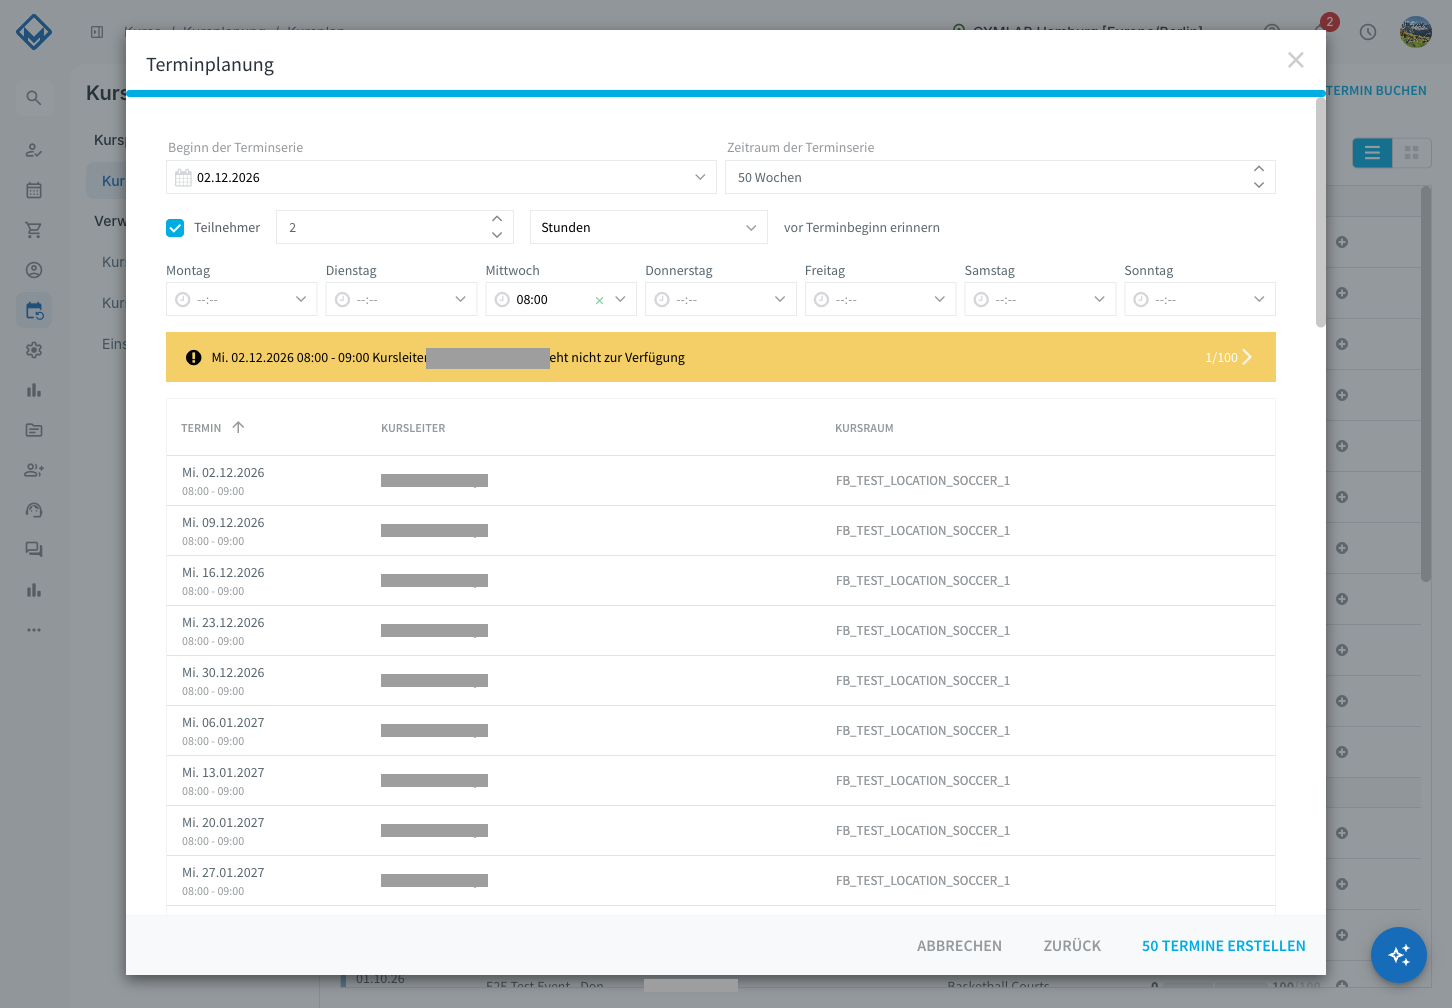Open the Freitag time dropdown
The height and width of the screenshot is (1008, 1452).
pyautogui.click(x=880, y=299)
